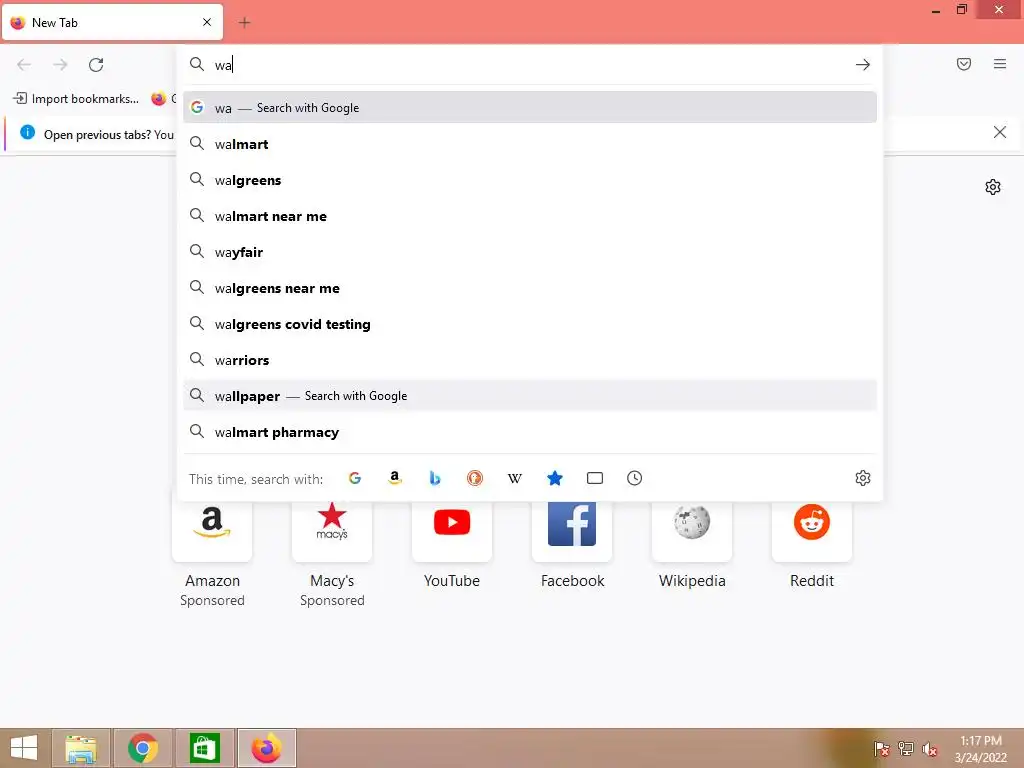The height and width of the screenshot is (768, 1024).
Task: Select the 'walmart' search suggestion
Action: pyautogui.click(x=530, y=144)
